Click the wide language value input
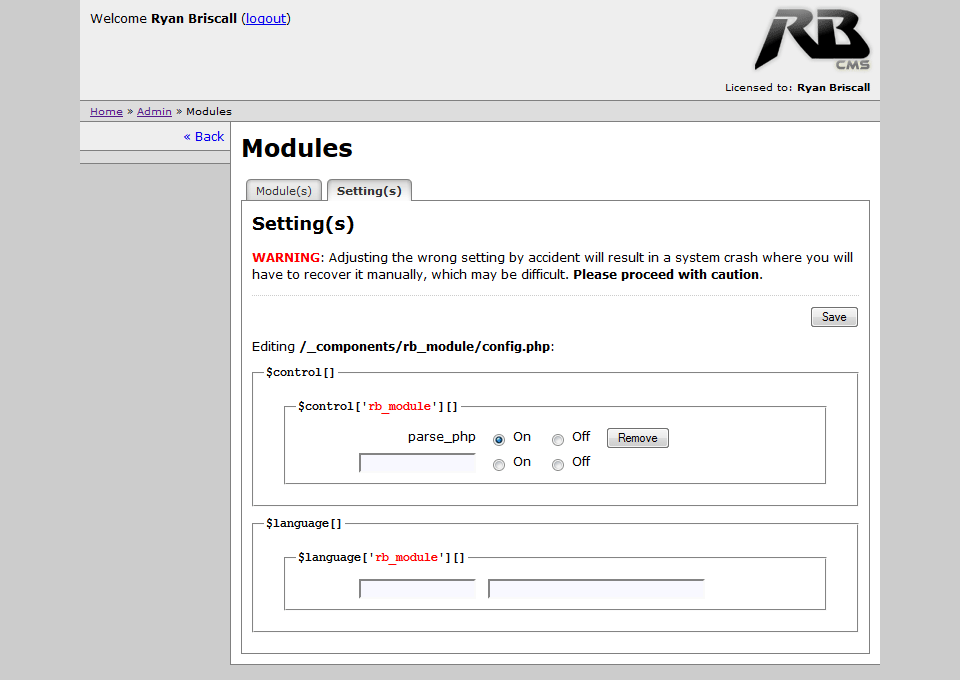The image size is (960, 680). 596,589
